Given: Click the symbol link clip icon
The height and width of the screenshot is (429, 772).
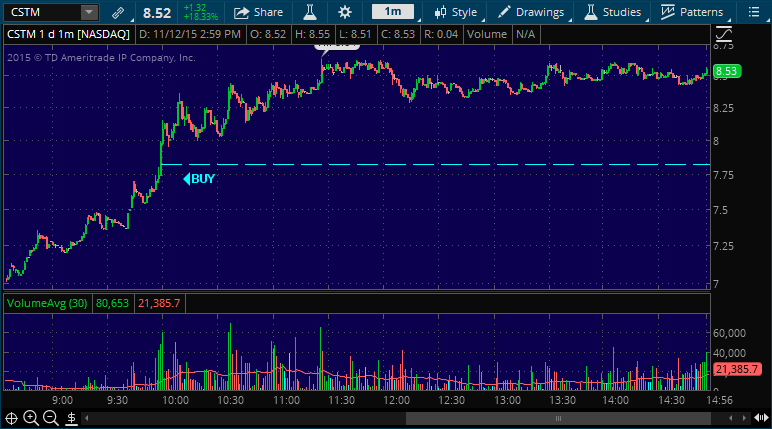Looking at the screenshot, I should coord(118,12).
